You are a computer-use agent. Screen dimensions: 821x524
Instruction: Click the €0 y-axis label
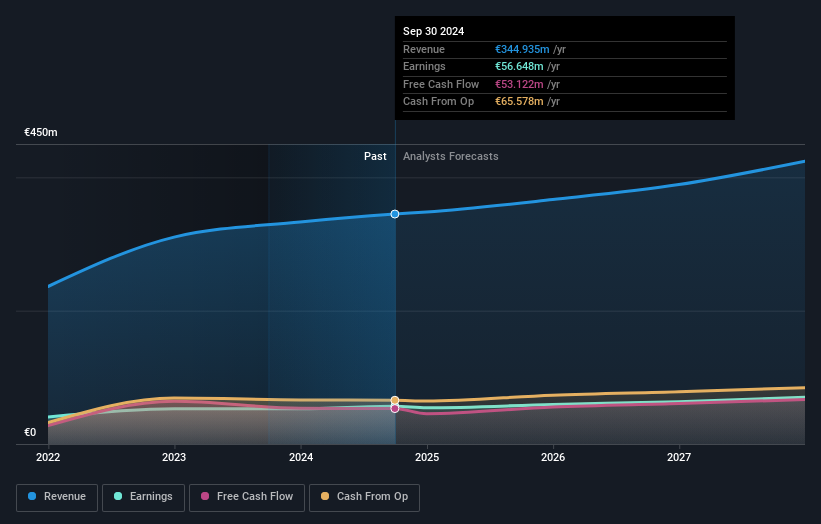pos(30,433)
